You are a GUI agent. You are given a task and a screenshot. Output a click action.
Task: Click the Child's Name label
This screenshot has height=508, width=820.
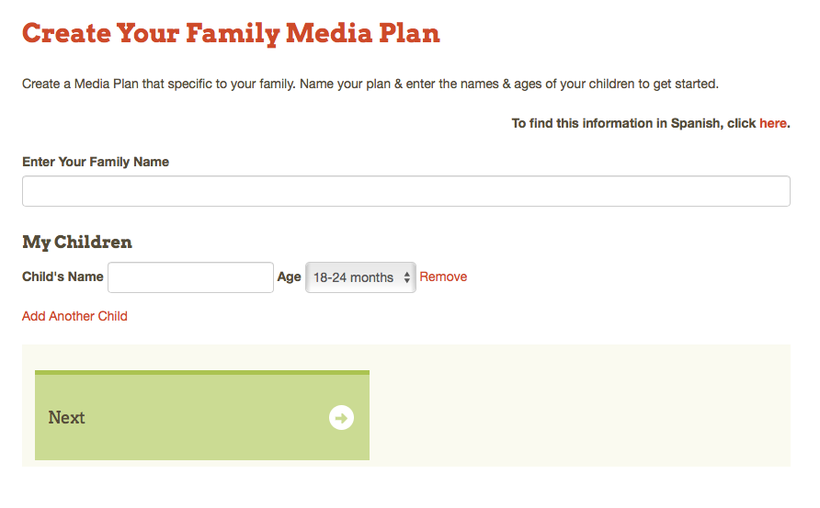click(63, 277)
